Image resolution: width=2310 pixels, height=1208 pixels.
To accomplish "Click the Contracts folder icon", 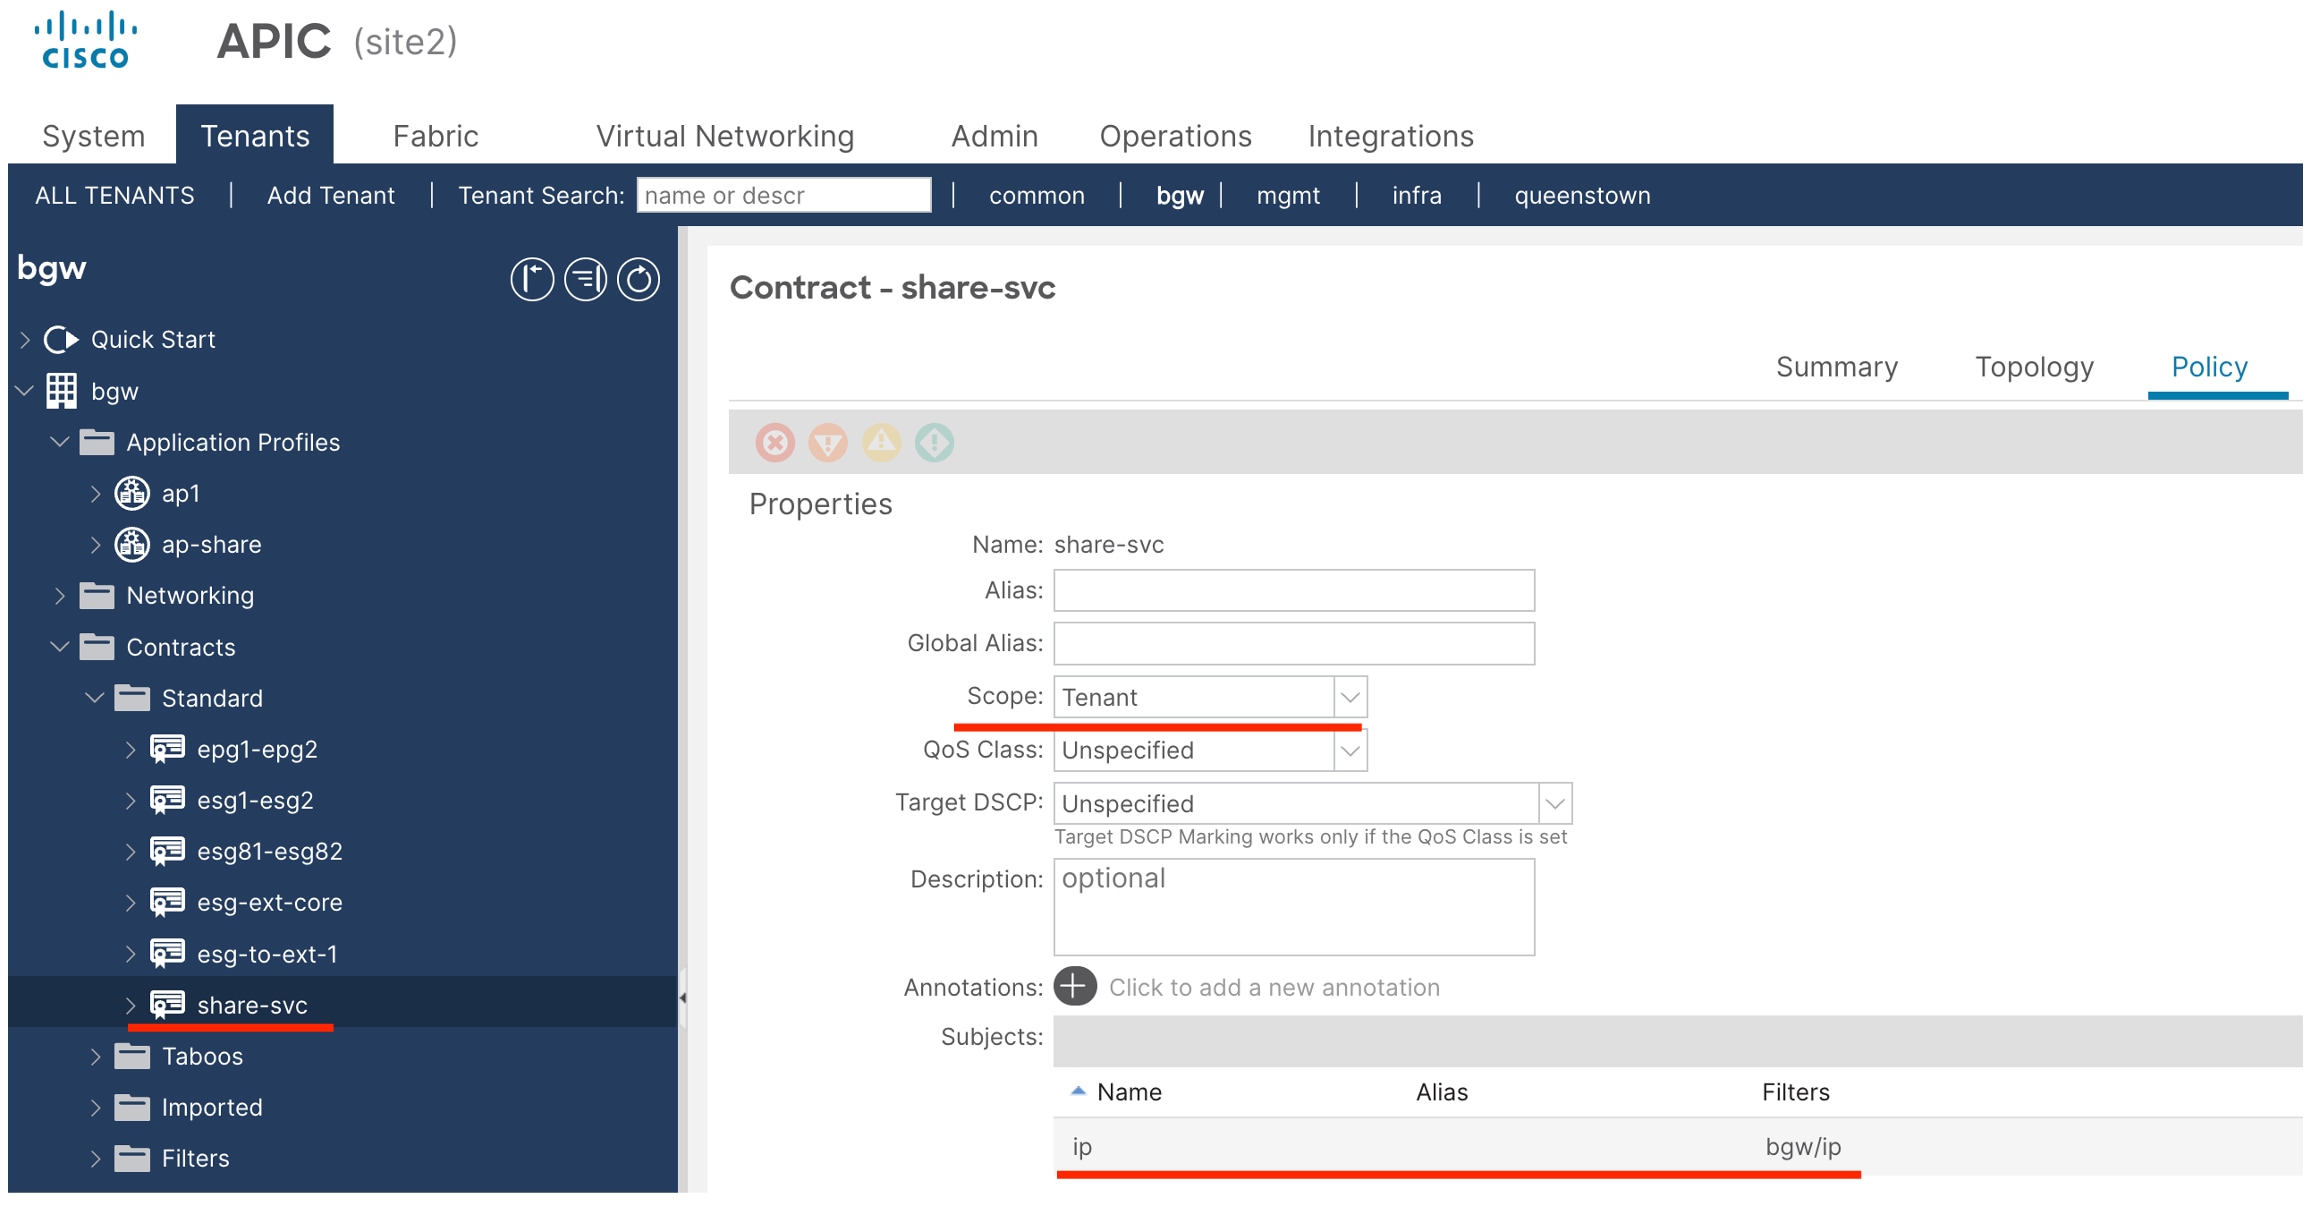I will [x=97, y=646].
